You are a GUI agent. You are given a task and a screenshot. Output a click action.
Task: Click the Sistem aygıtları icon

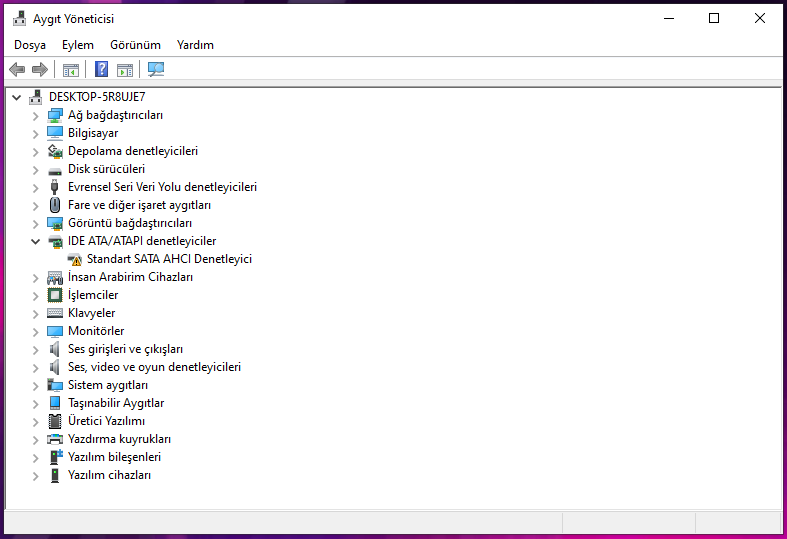pyautogui.click(x=55, y=385)
